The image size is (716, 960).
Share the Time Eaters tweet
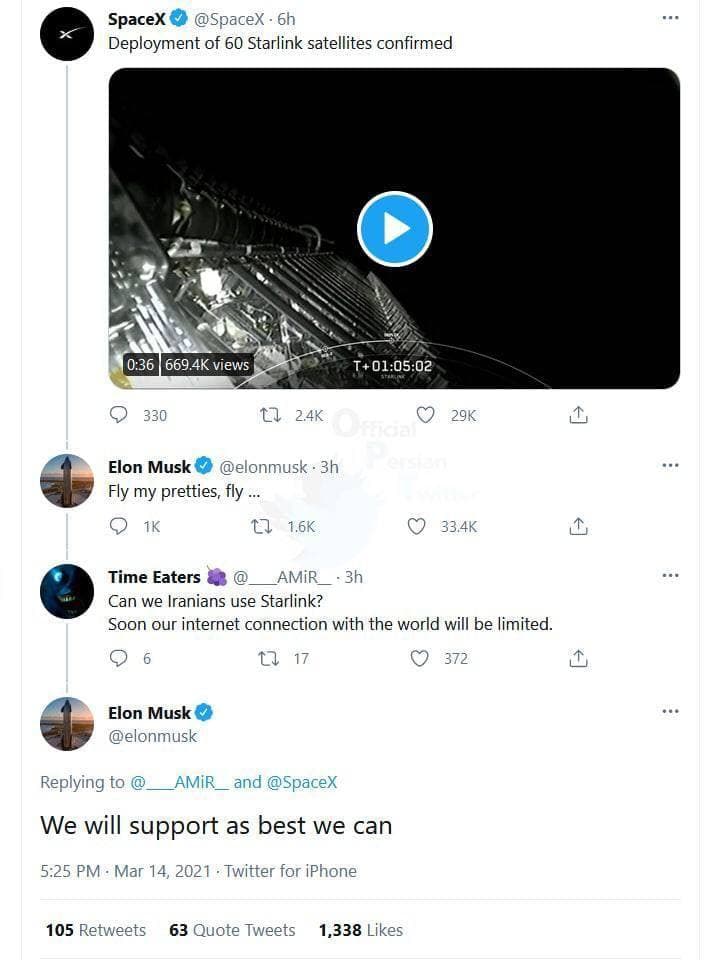tap(578, 658)
